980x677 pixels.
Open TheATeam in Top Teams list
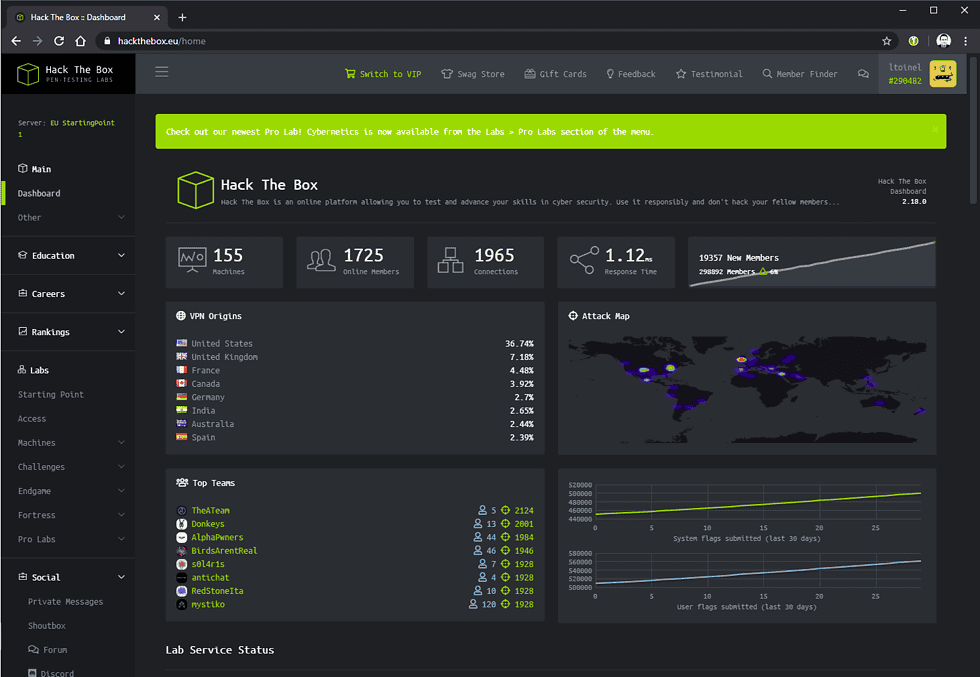click(x=211, y=511)
